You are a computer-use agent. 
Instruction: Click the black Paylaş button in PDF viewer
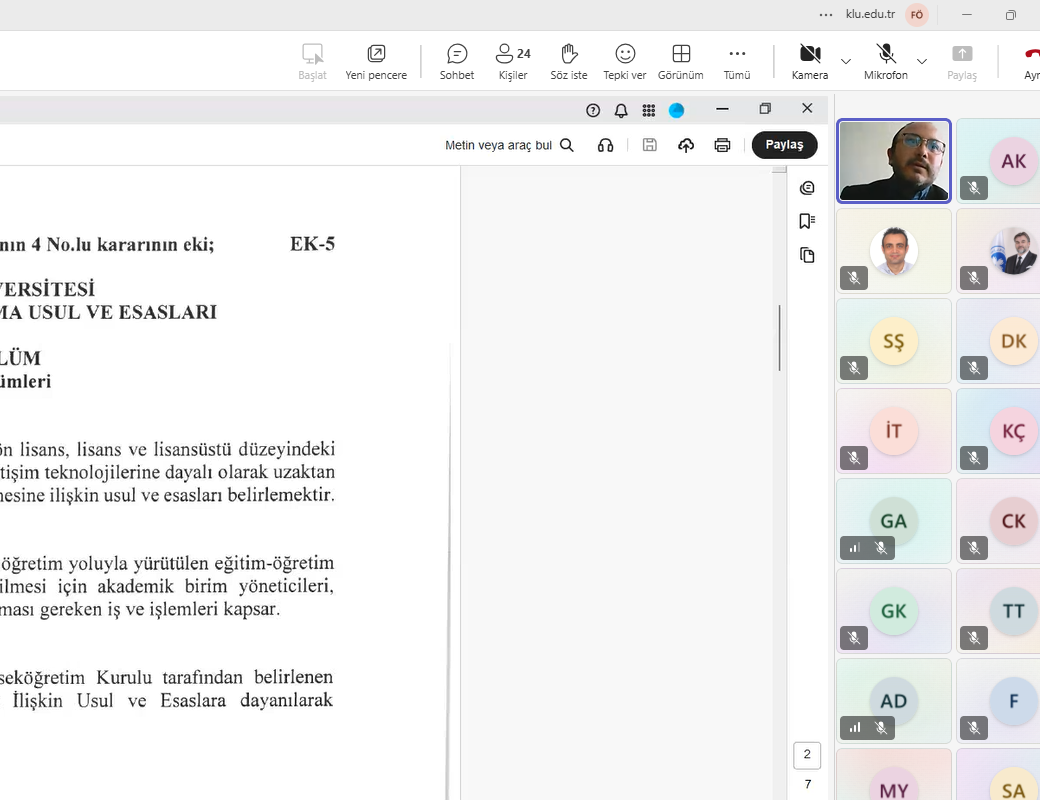click(784, 145)
